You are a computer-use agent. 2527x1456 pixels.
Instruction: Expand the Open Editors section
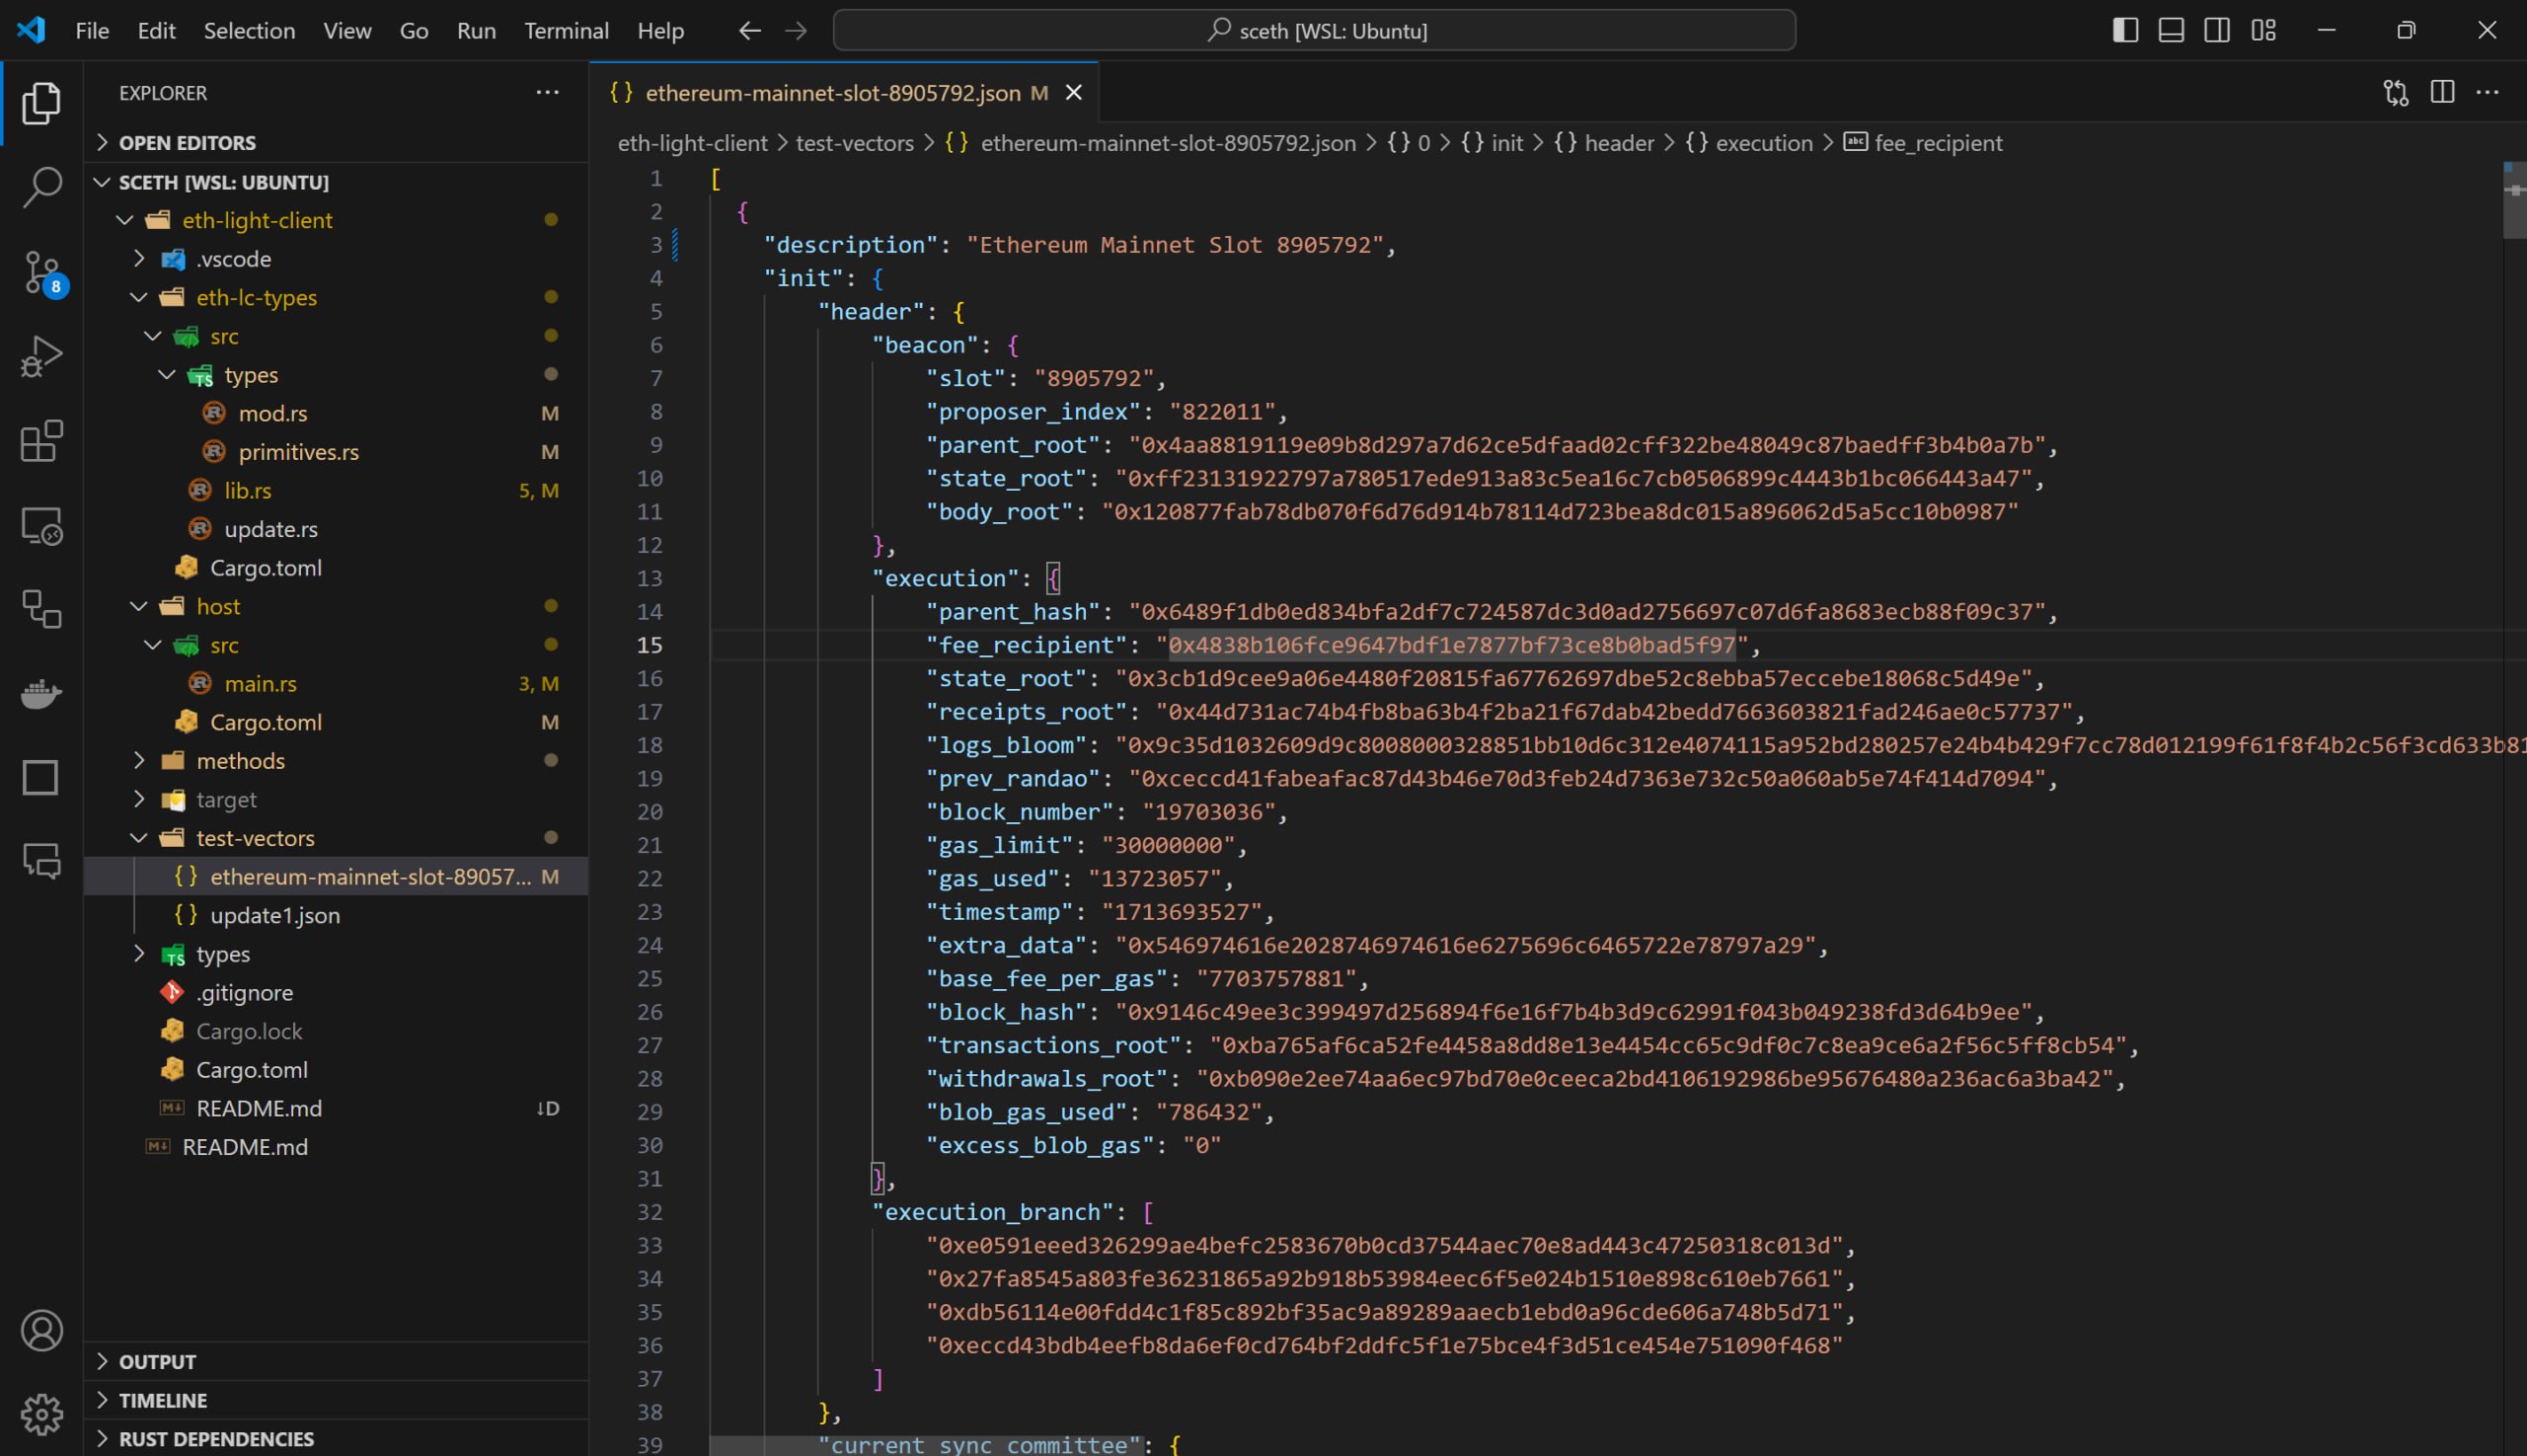pyautogui.click(x=336, y=143)
